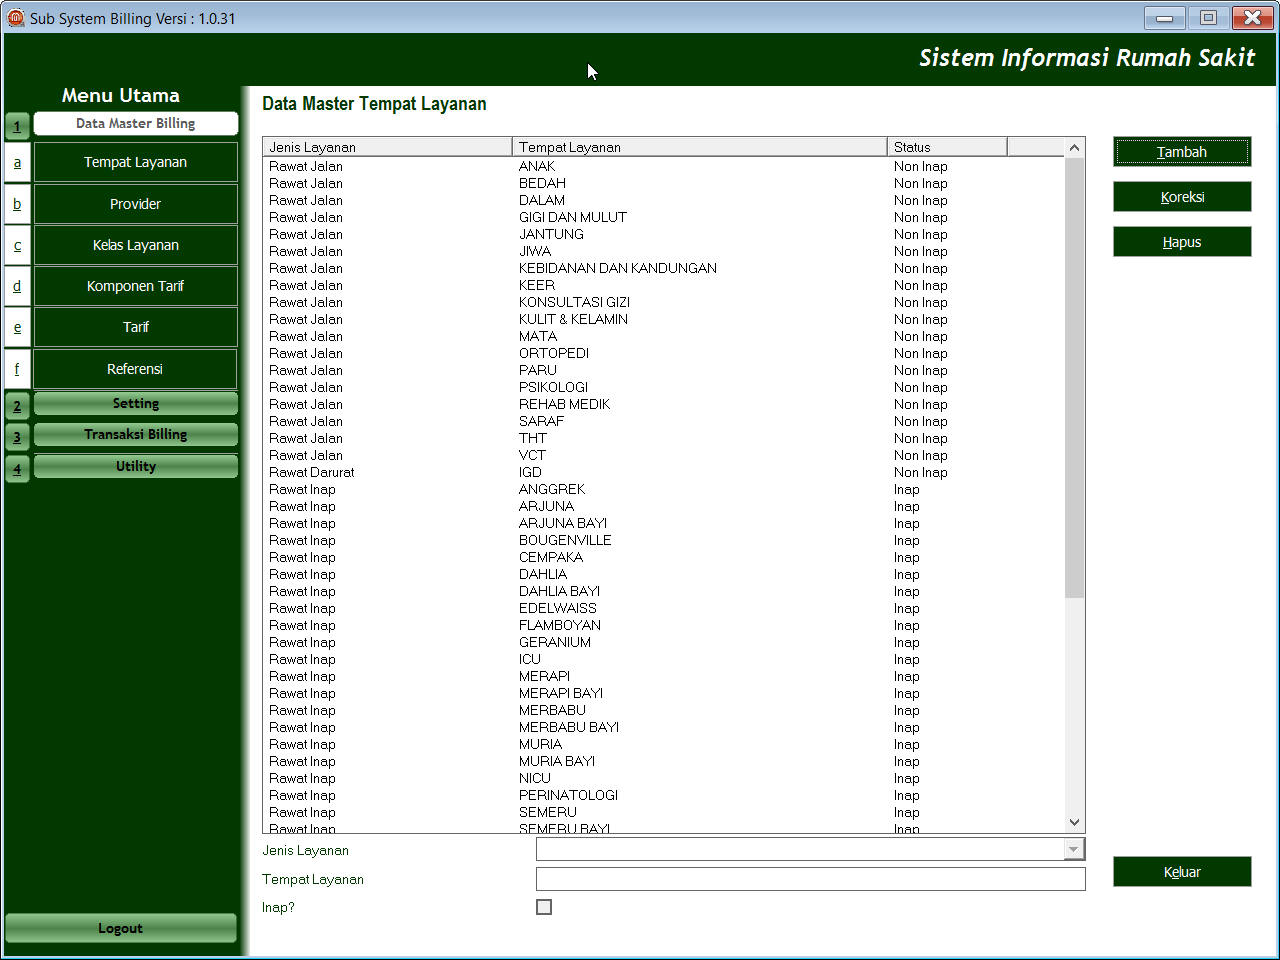Select the ANAK row

pyautogui.click(x=664, y=166)
